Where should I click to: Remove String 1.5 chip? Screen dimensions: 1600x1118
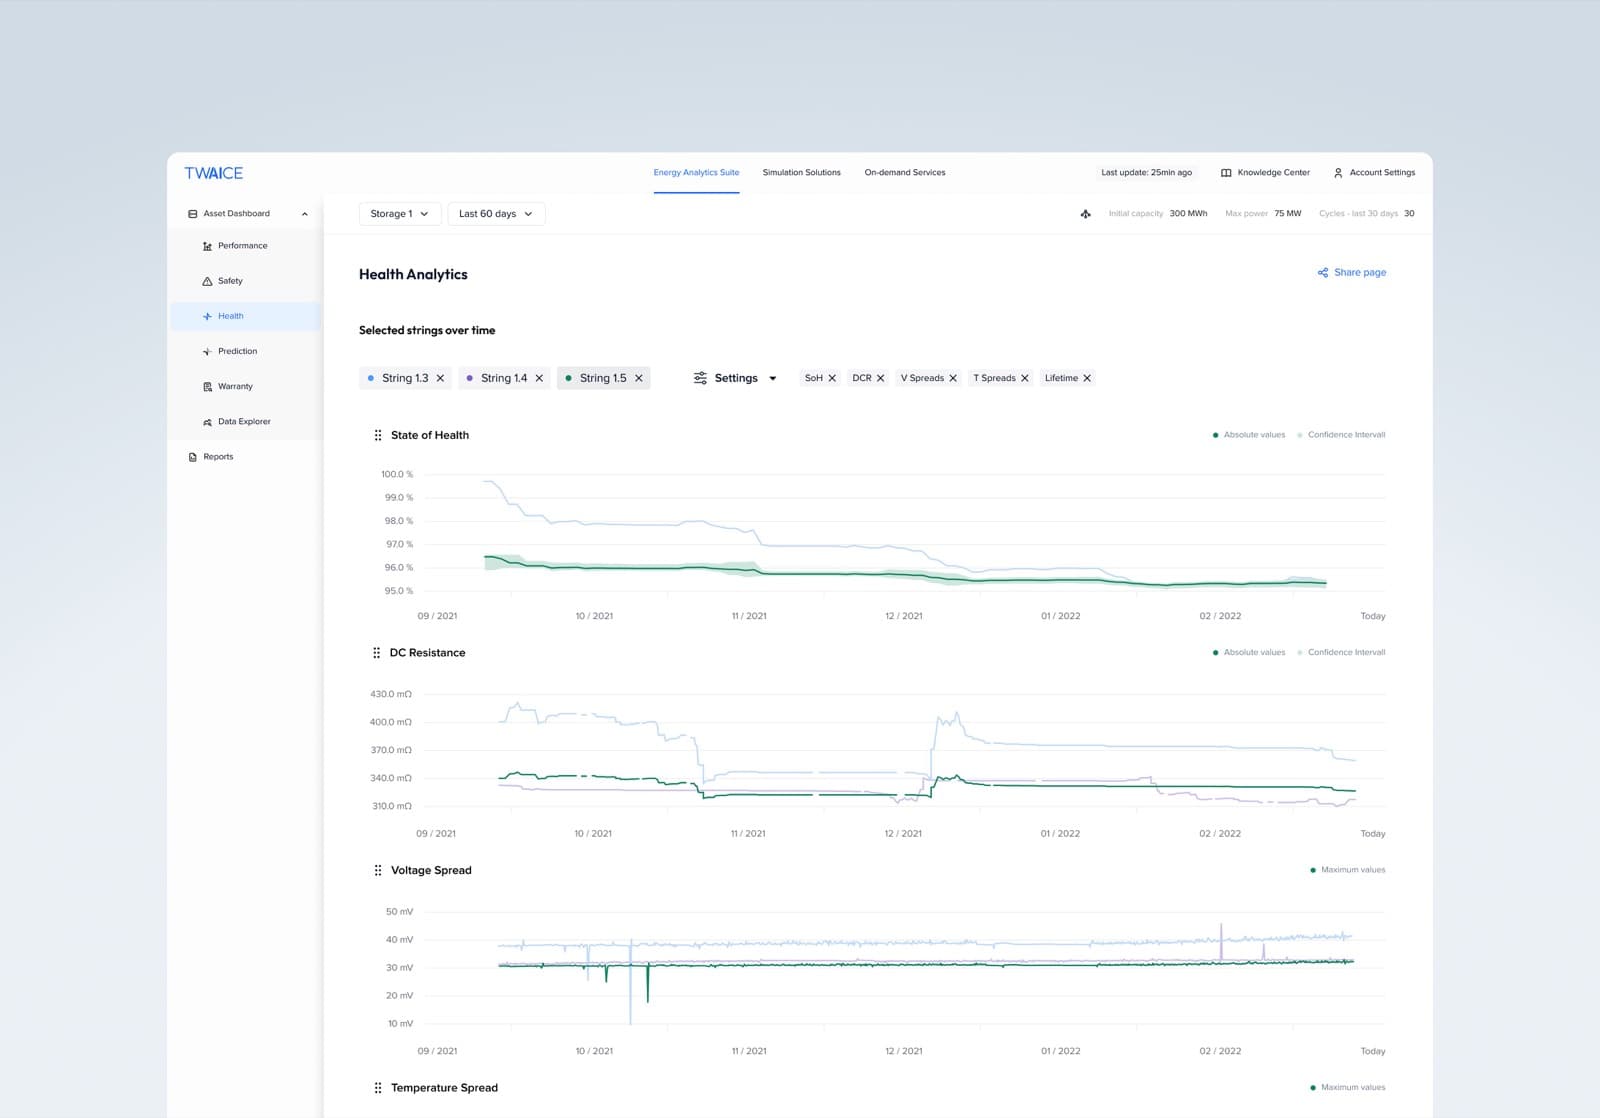(638, 378)
